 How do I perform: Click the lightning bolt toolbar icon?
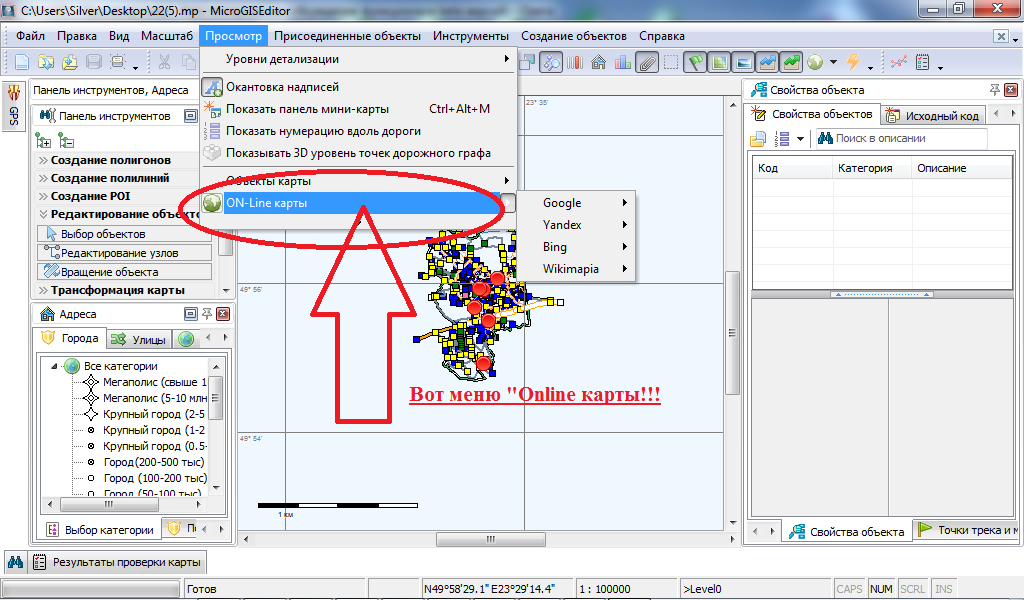853,62
